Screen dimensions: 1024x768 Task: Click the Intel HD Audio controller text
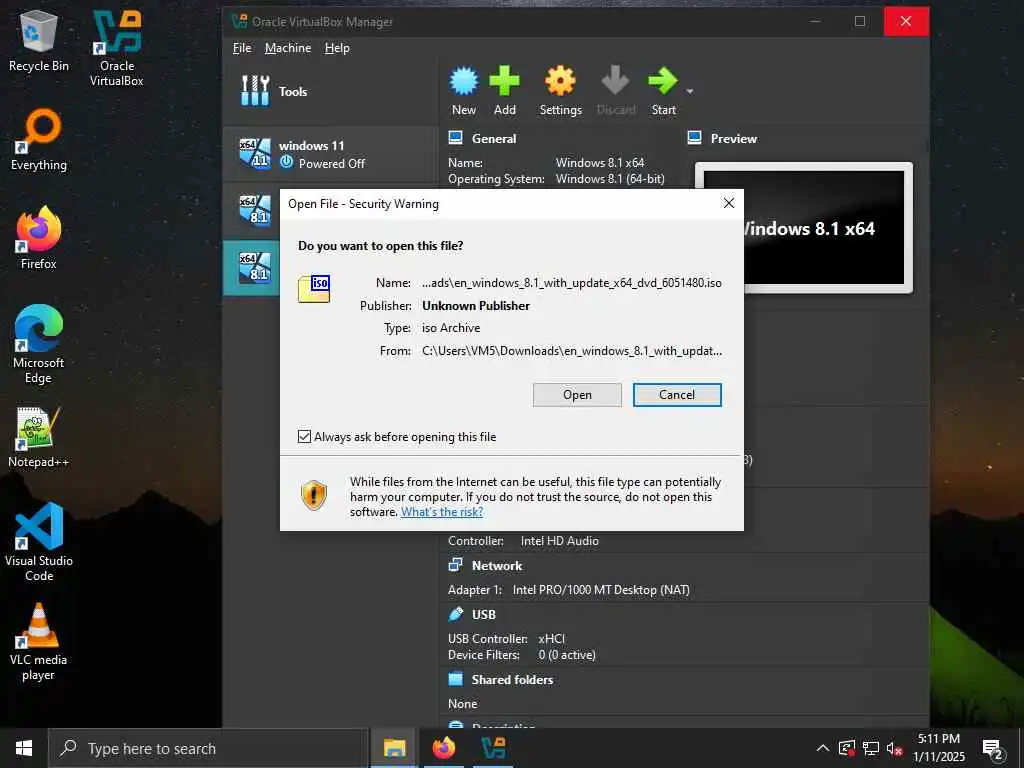[560, 541]
